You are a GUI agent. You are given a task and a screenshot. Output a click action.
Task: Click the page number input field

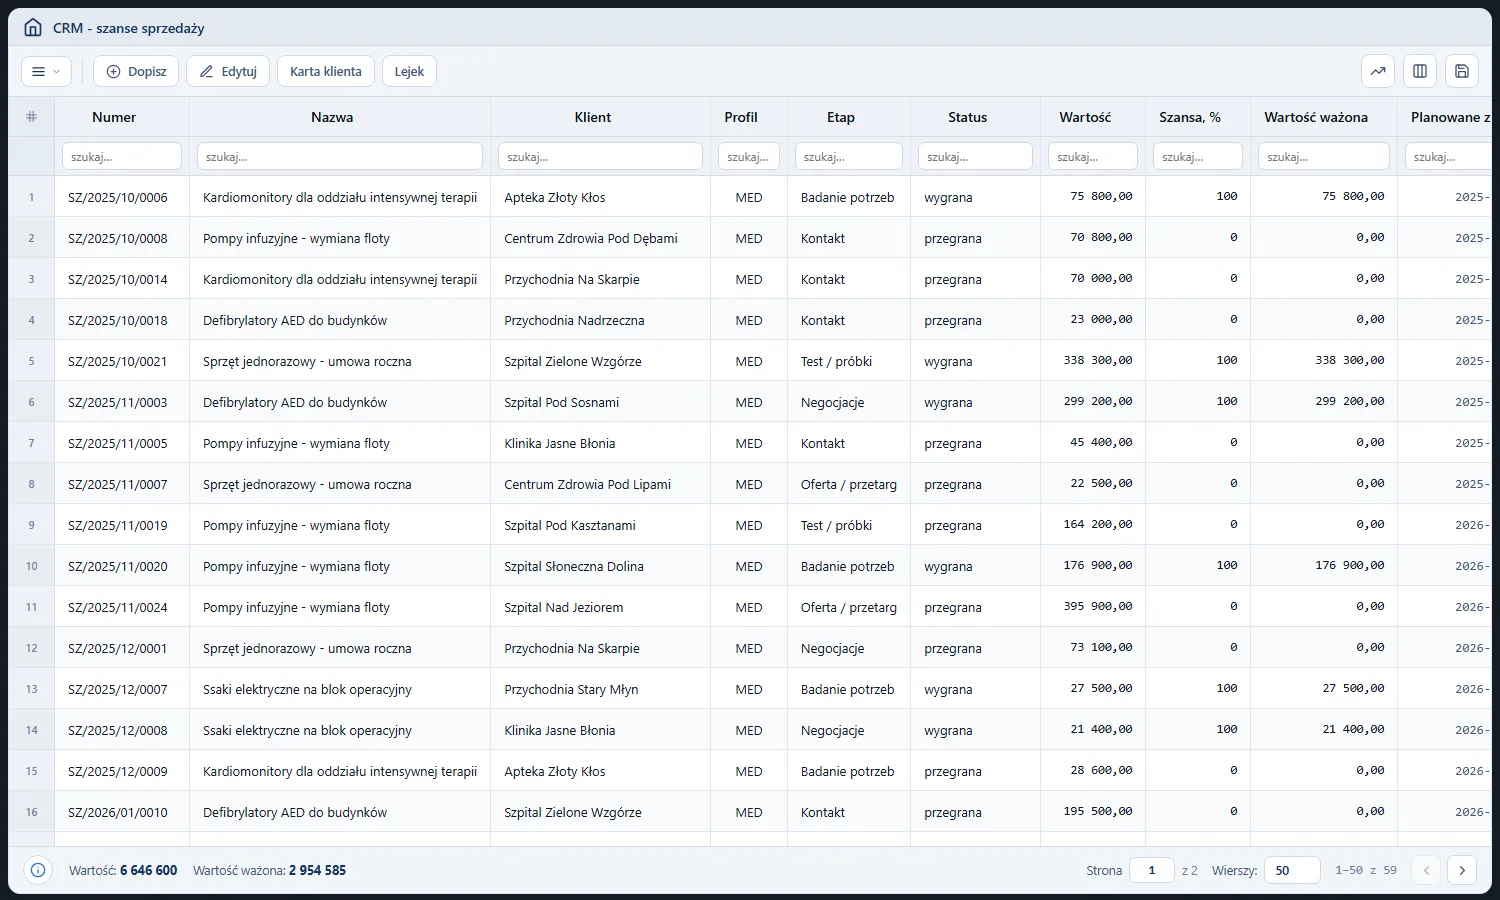[1152, 870]
